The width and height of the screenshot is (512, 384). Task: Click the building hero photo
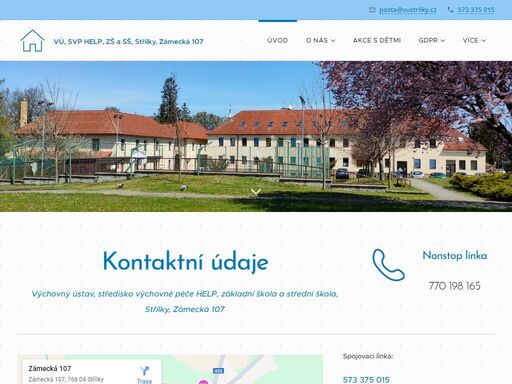256,136
